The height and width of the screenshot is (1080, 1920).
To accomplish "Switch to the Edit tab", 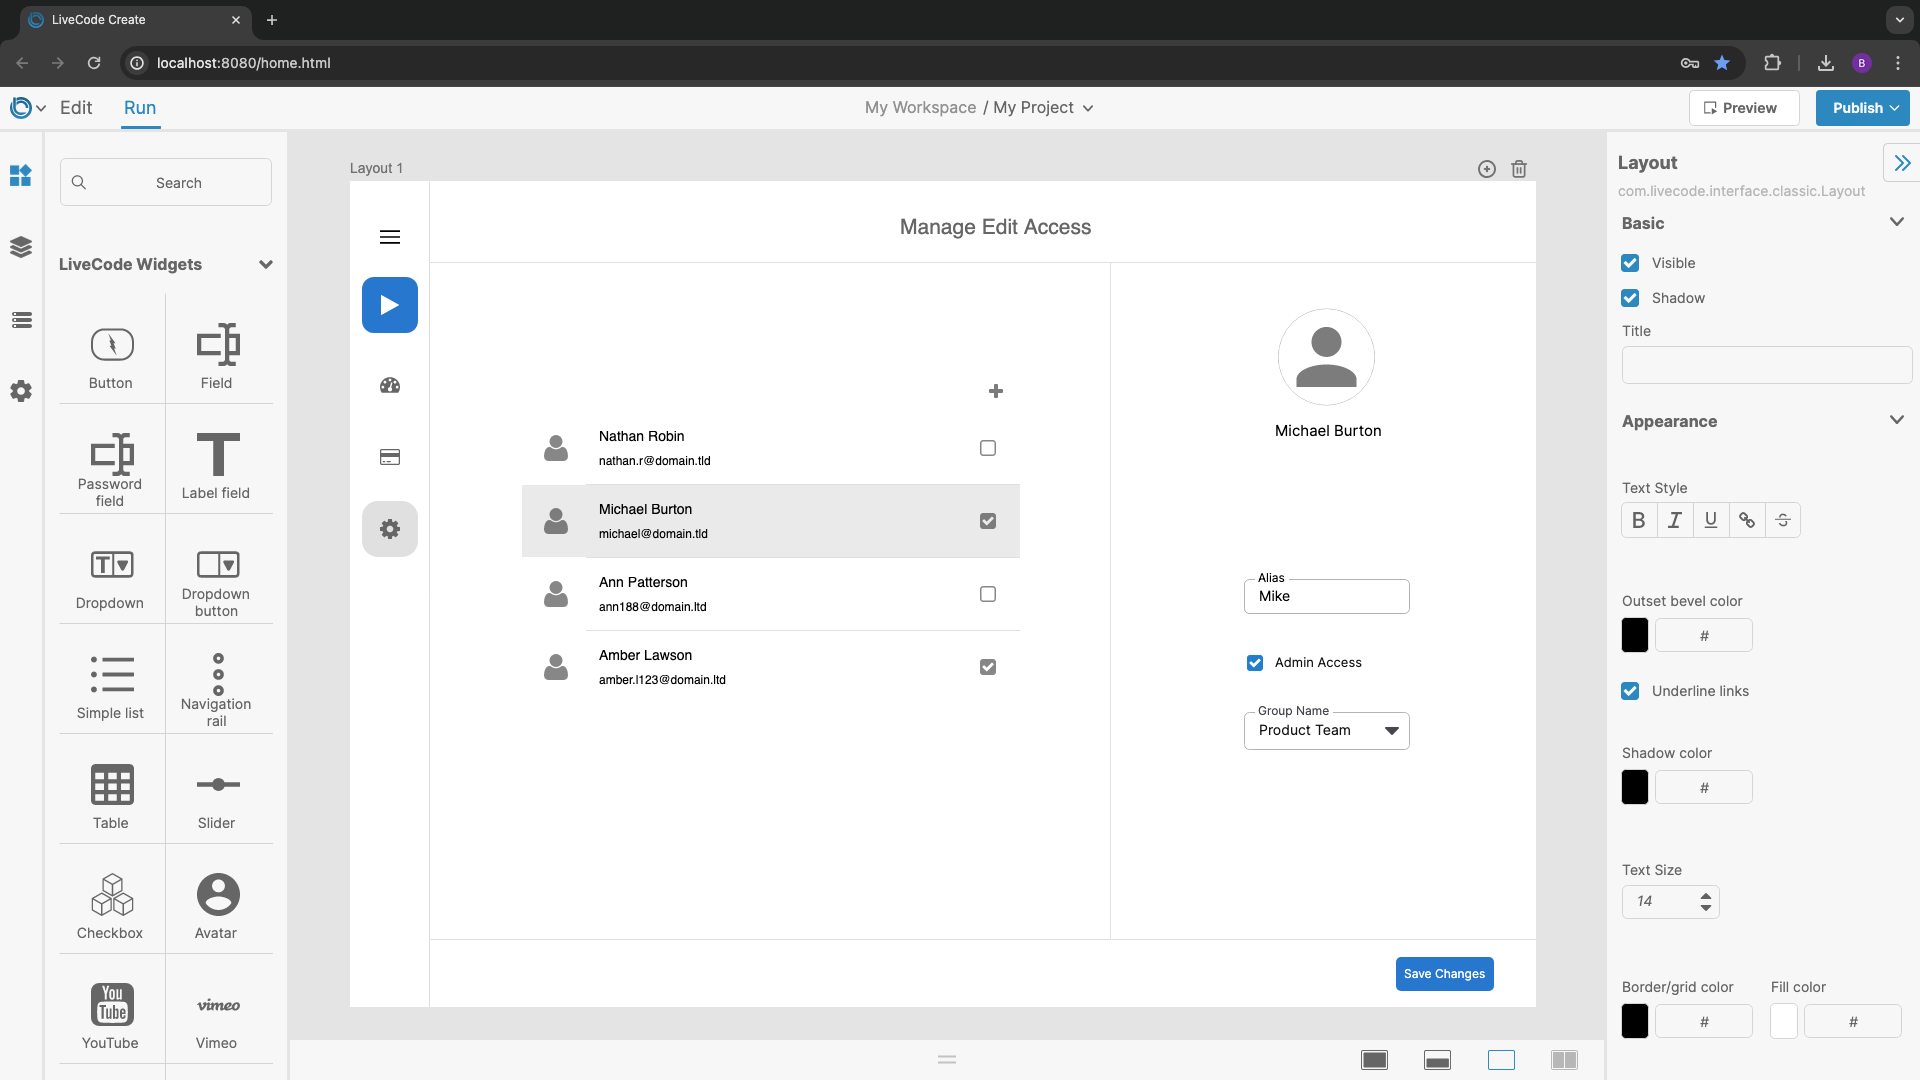I will [x=76, y=108].
